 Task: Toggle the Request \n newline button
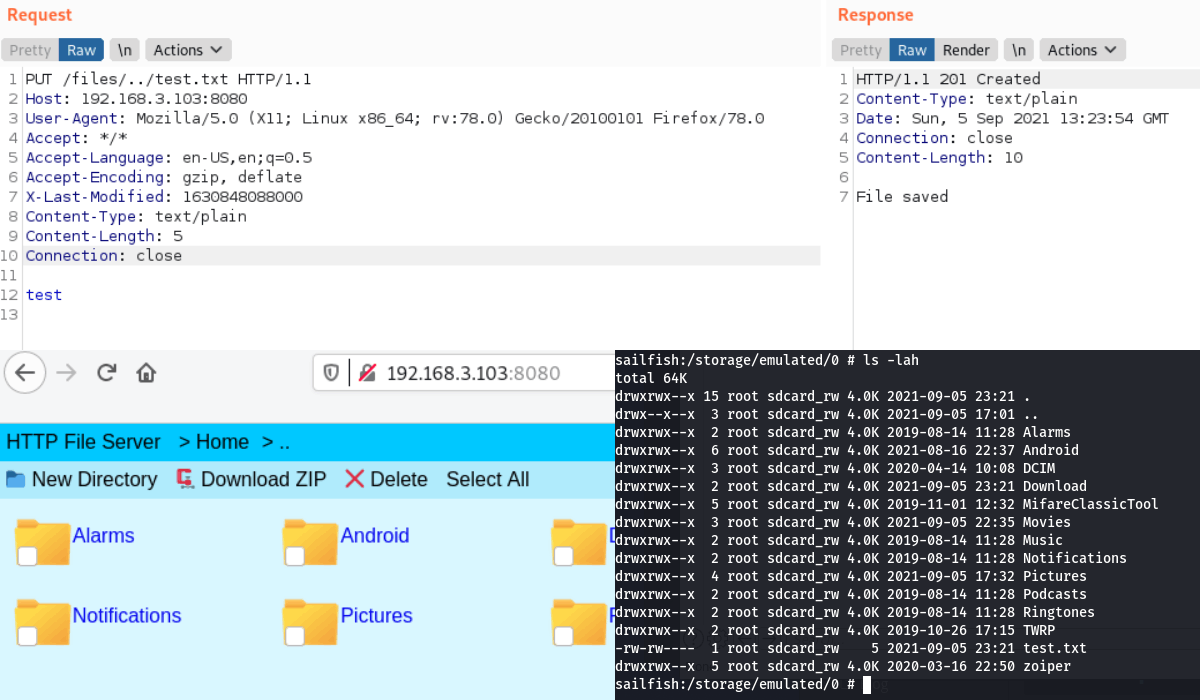[125, 50]
